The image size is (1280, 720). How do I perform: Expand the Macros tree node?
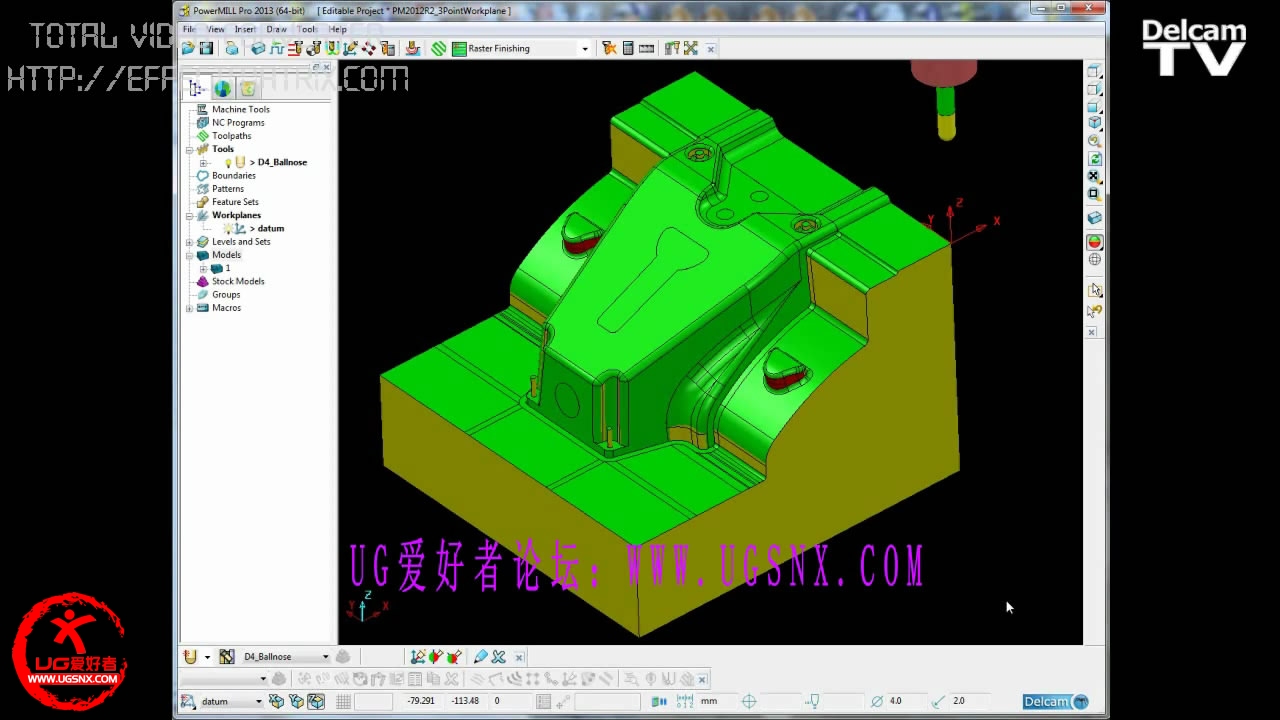[x=189, y=308]
